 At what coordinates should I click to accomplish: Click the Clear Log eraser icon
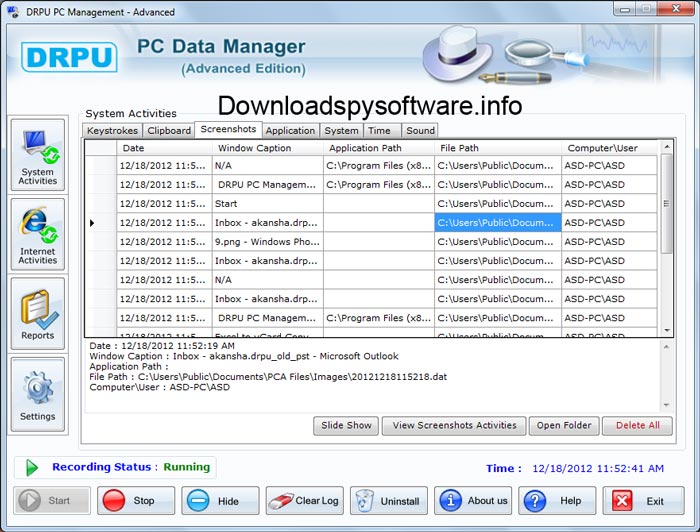(280, 501)
